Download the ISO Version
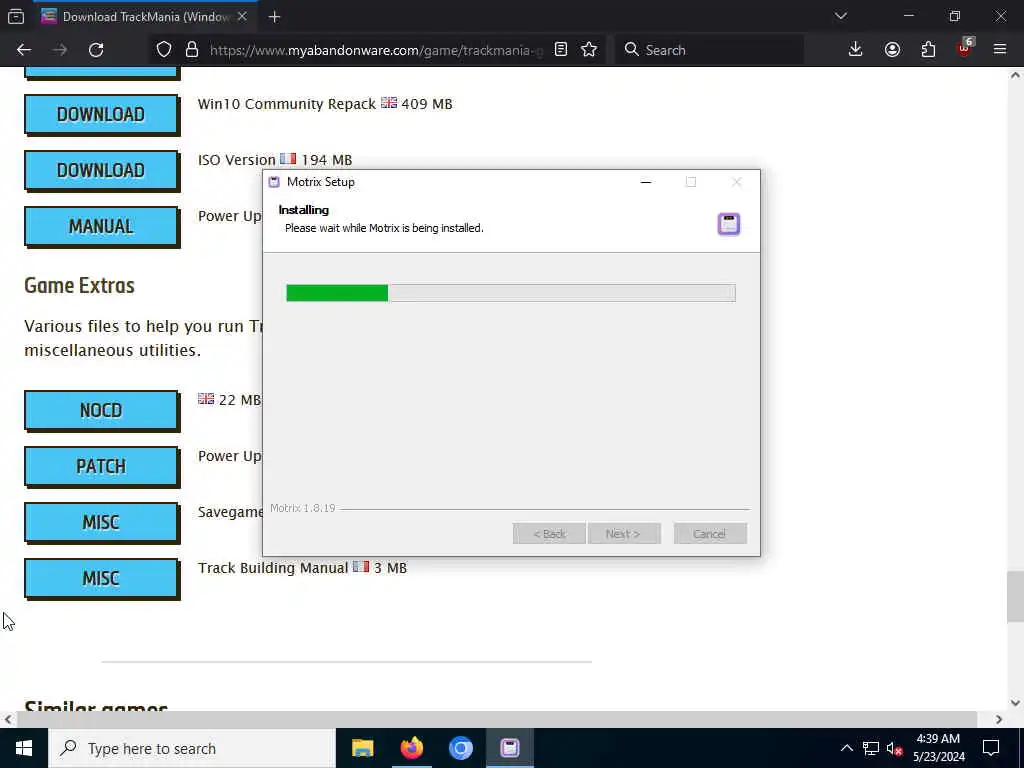This screenshot has height=768, width=1024. (x=101, y=170)
